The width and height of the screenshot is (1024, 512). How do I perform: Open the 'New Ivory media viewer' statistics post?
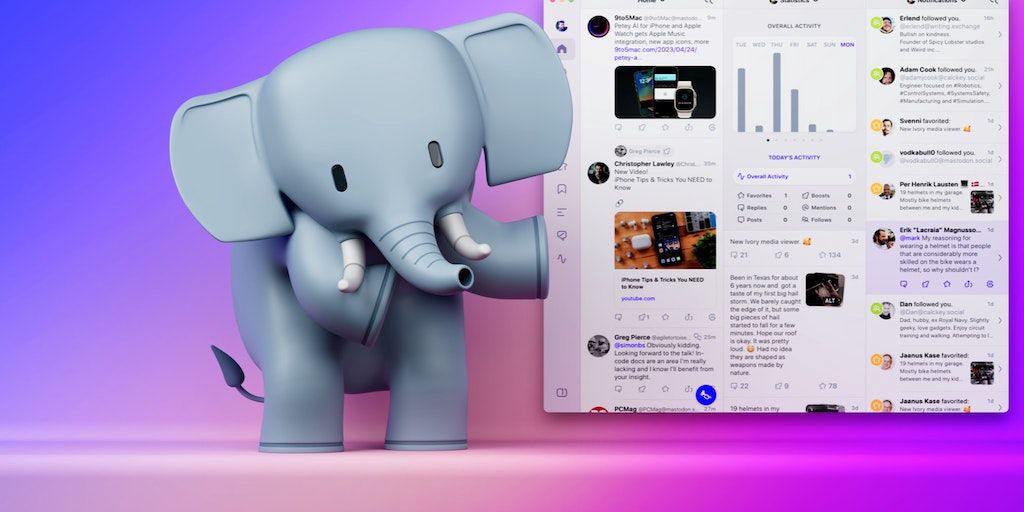click(794, 248)
